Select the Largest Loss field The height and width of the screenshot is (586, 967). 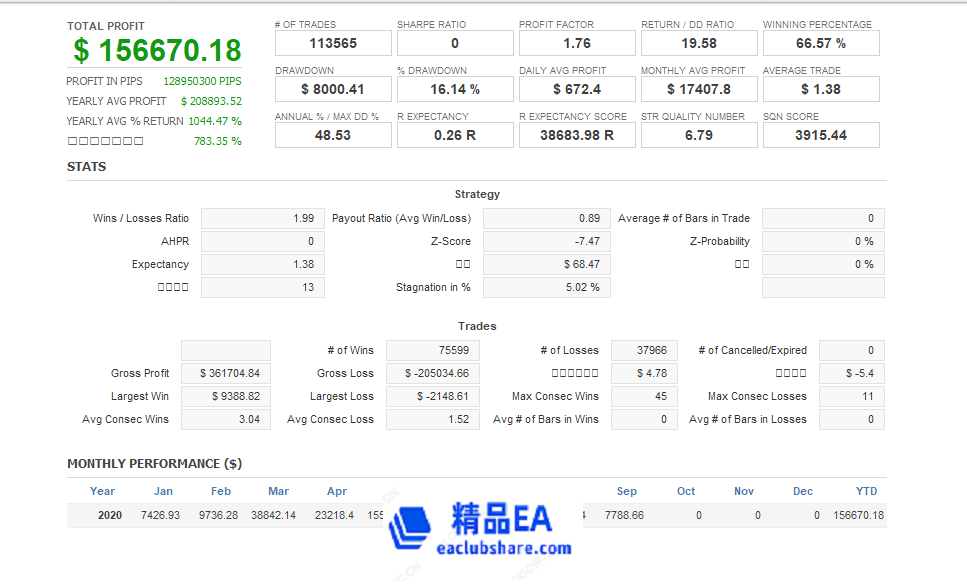click(x=434, y=396)
